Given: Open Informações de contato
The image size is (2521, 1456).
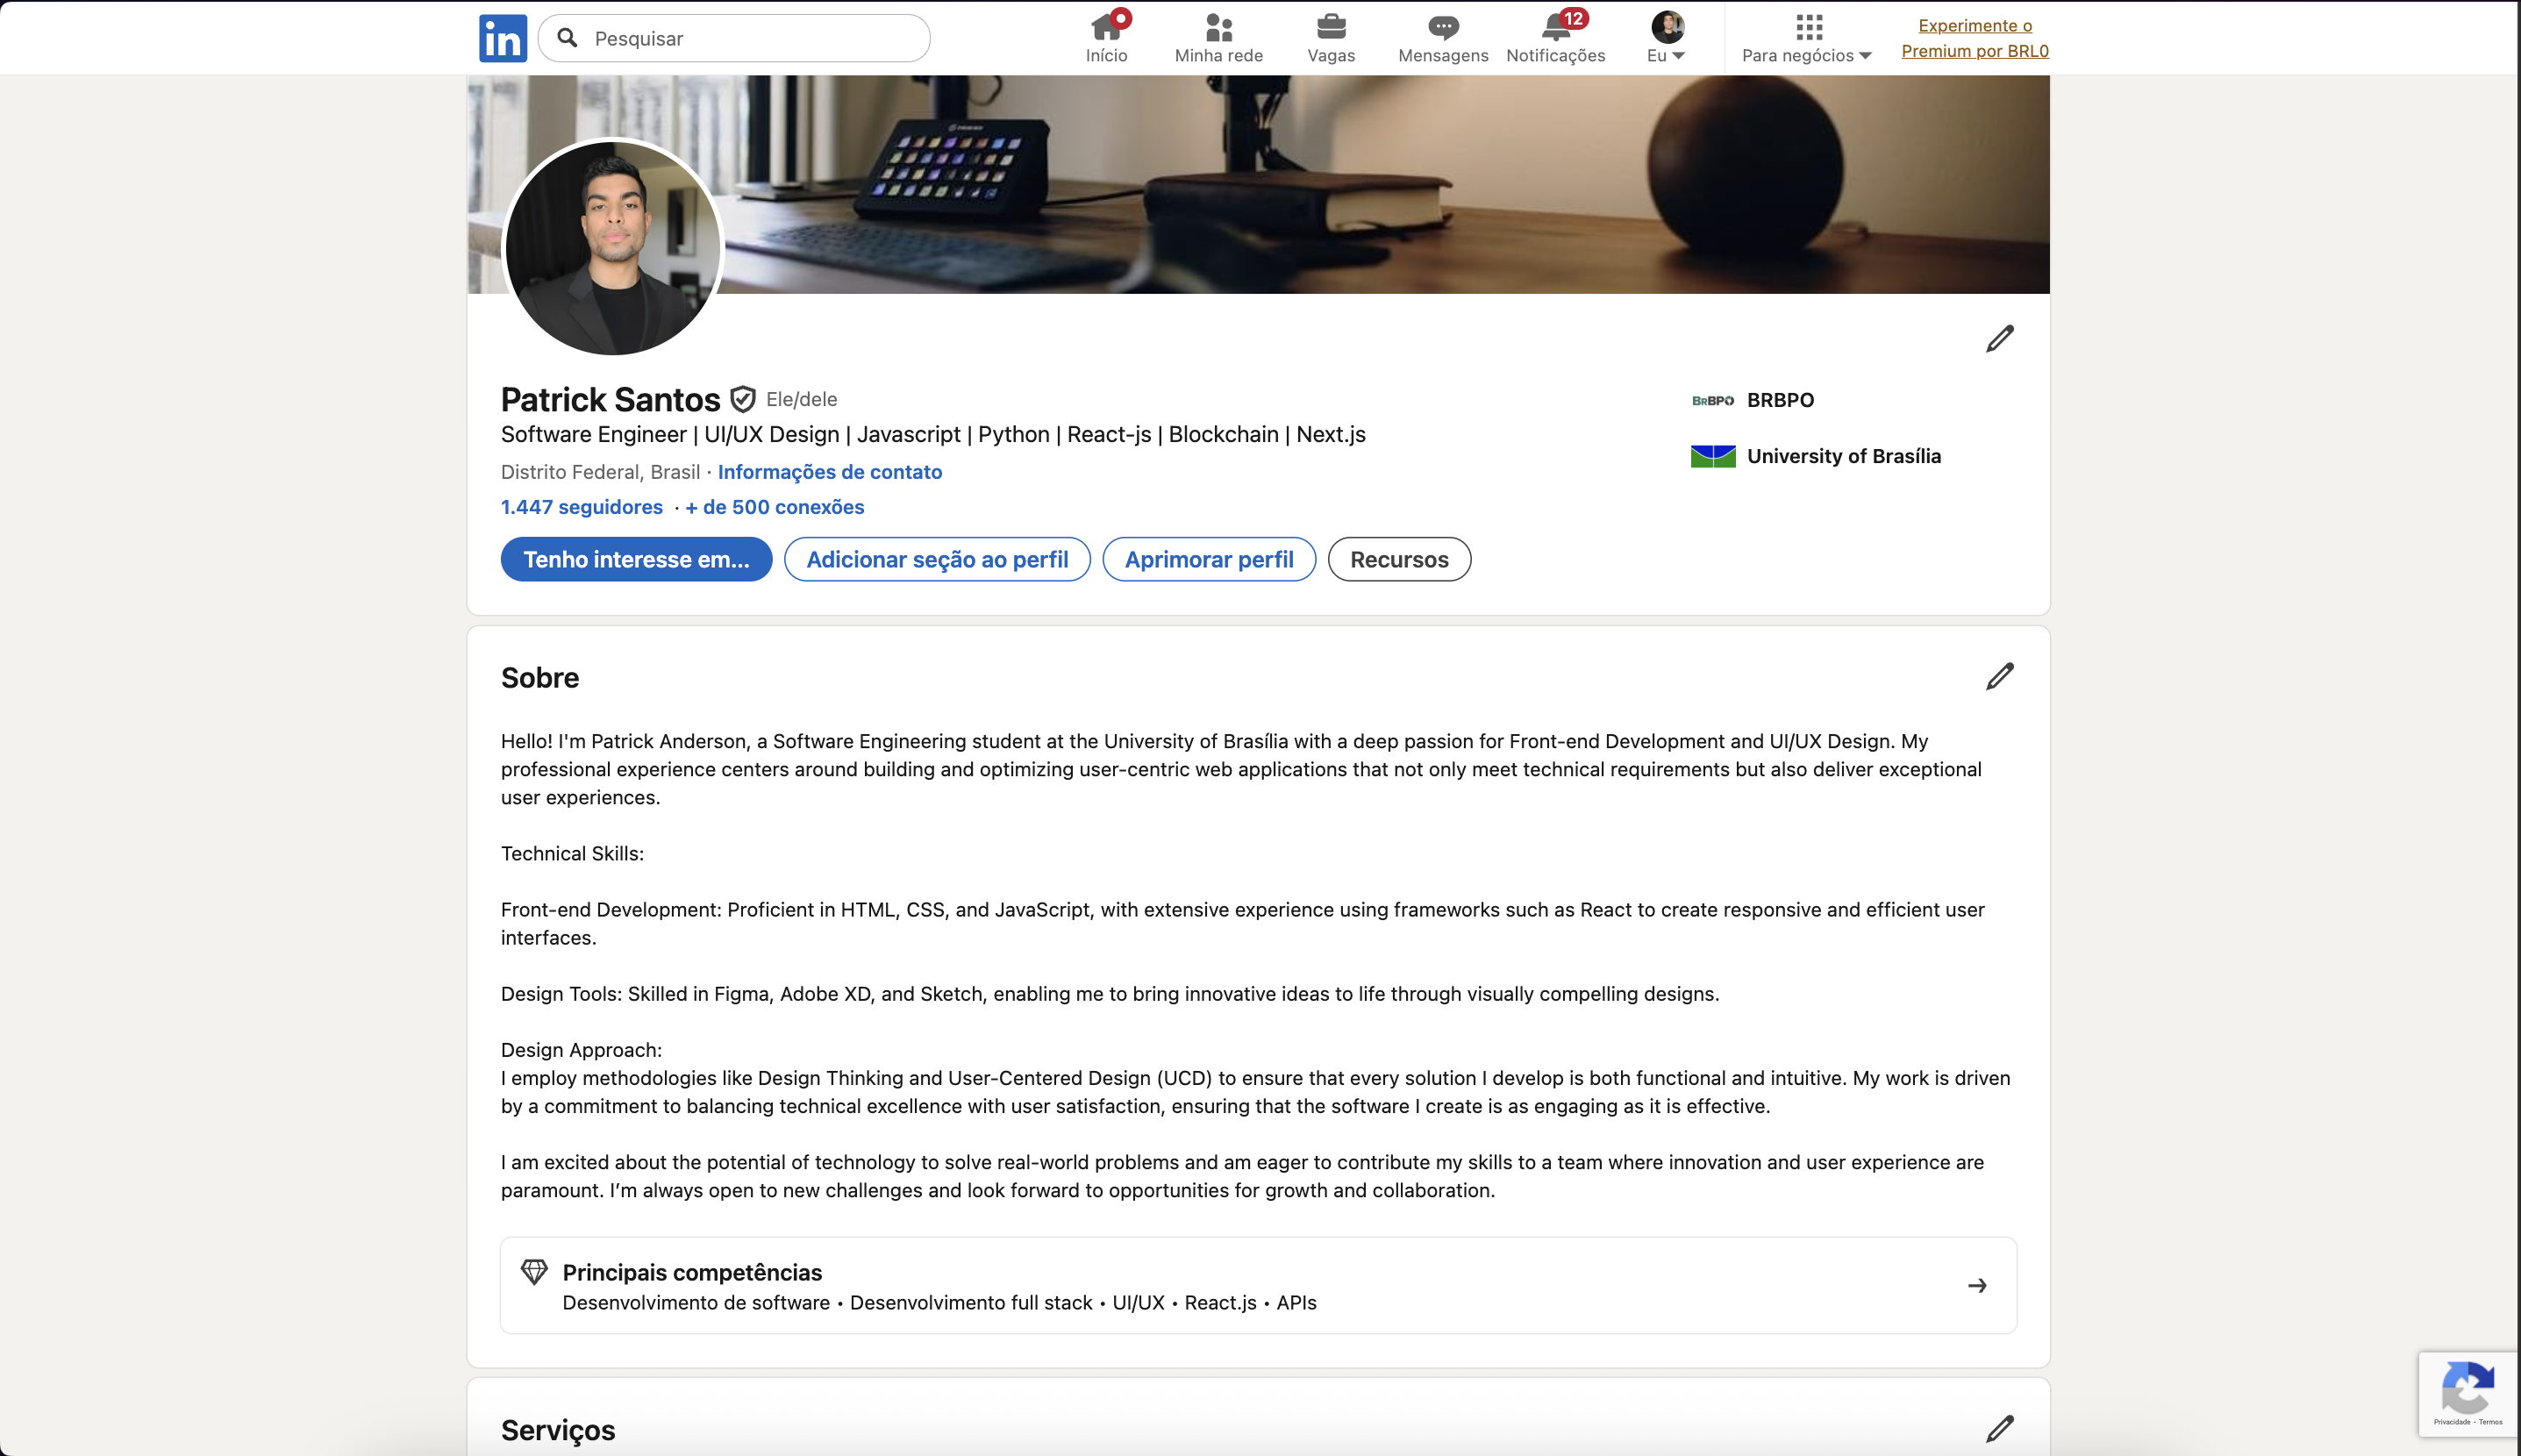Looking at the screenshot, I should (829, 471).
